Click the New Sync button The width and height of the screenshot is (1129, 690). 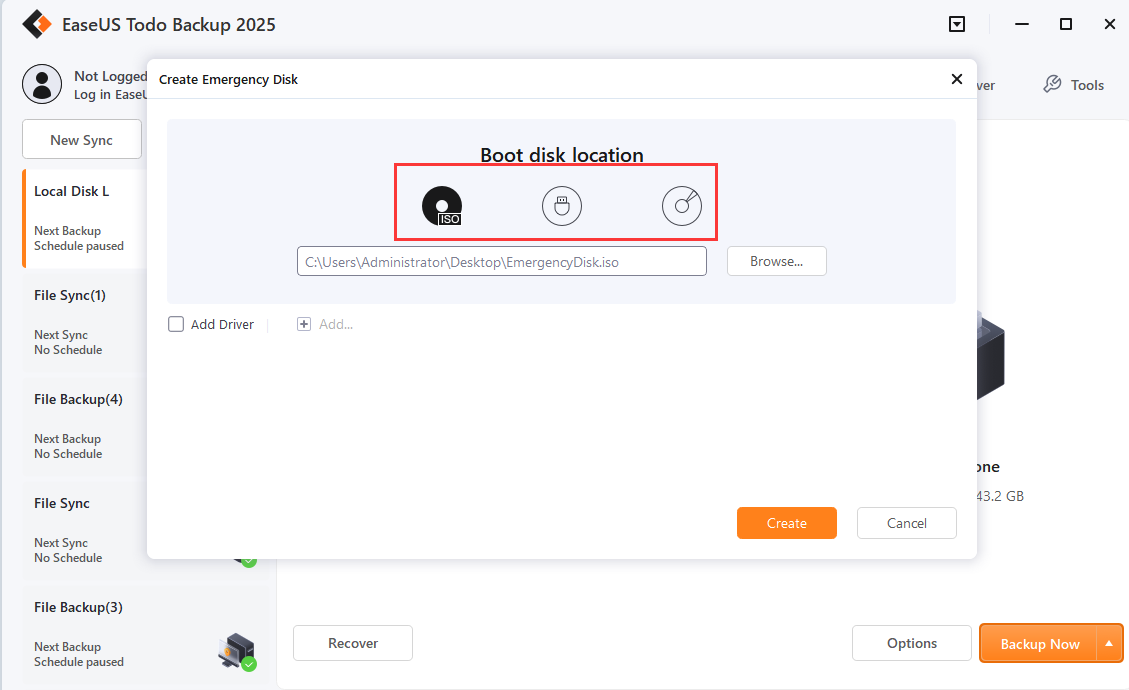[82, 140]
